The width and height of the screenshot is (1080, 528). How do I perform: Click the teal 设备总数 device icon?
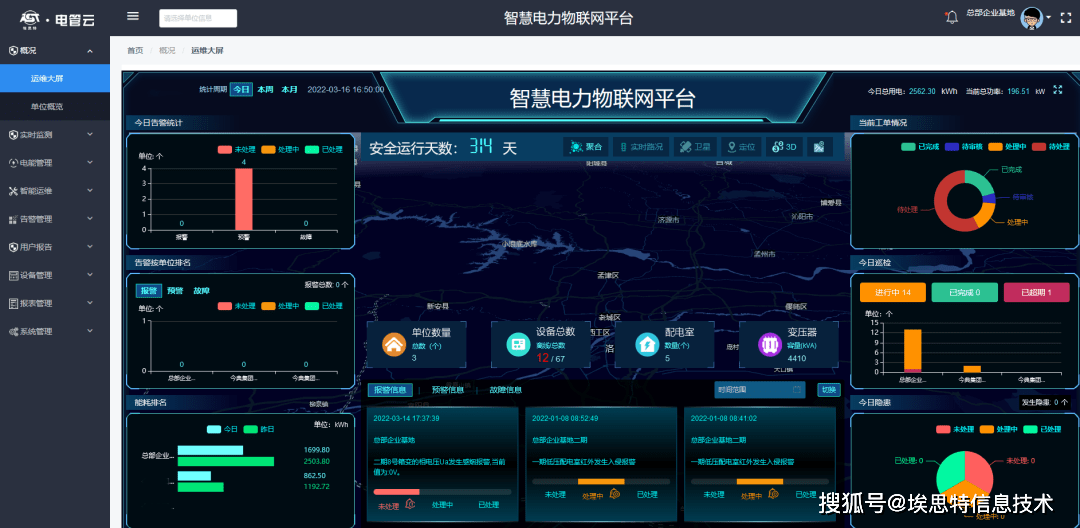(518, 344)
